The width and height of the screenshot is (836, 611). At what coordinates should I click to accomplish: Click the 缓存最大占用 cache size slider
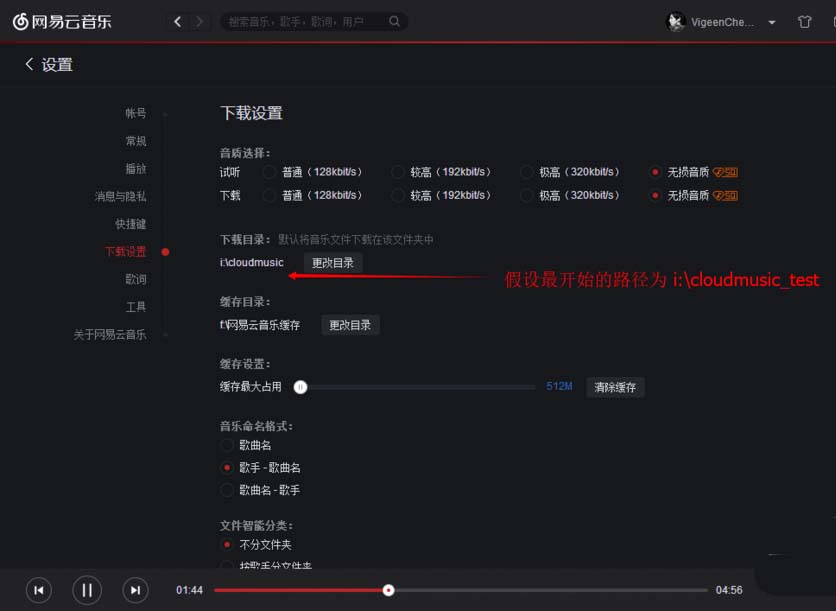pyautogui.click(x=300, y=386)
